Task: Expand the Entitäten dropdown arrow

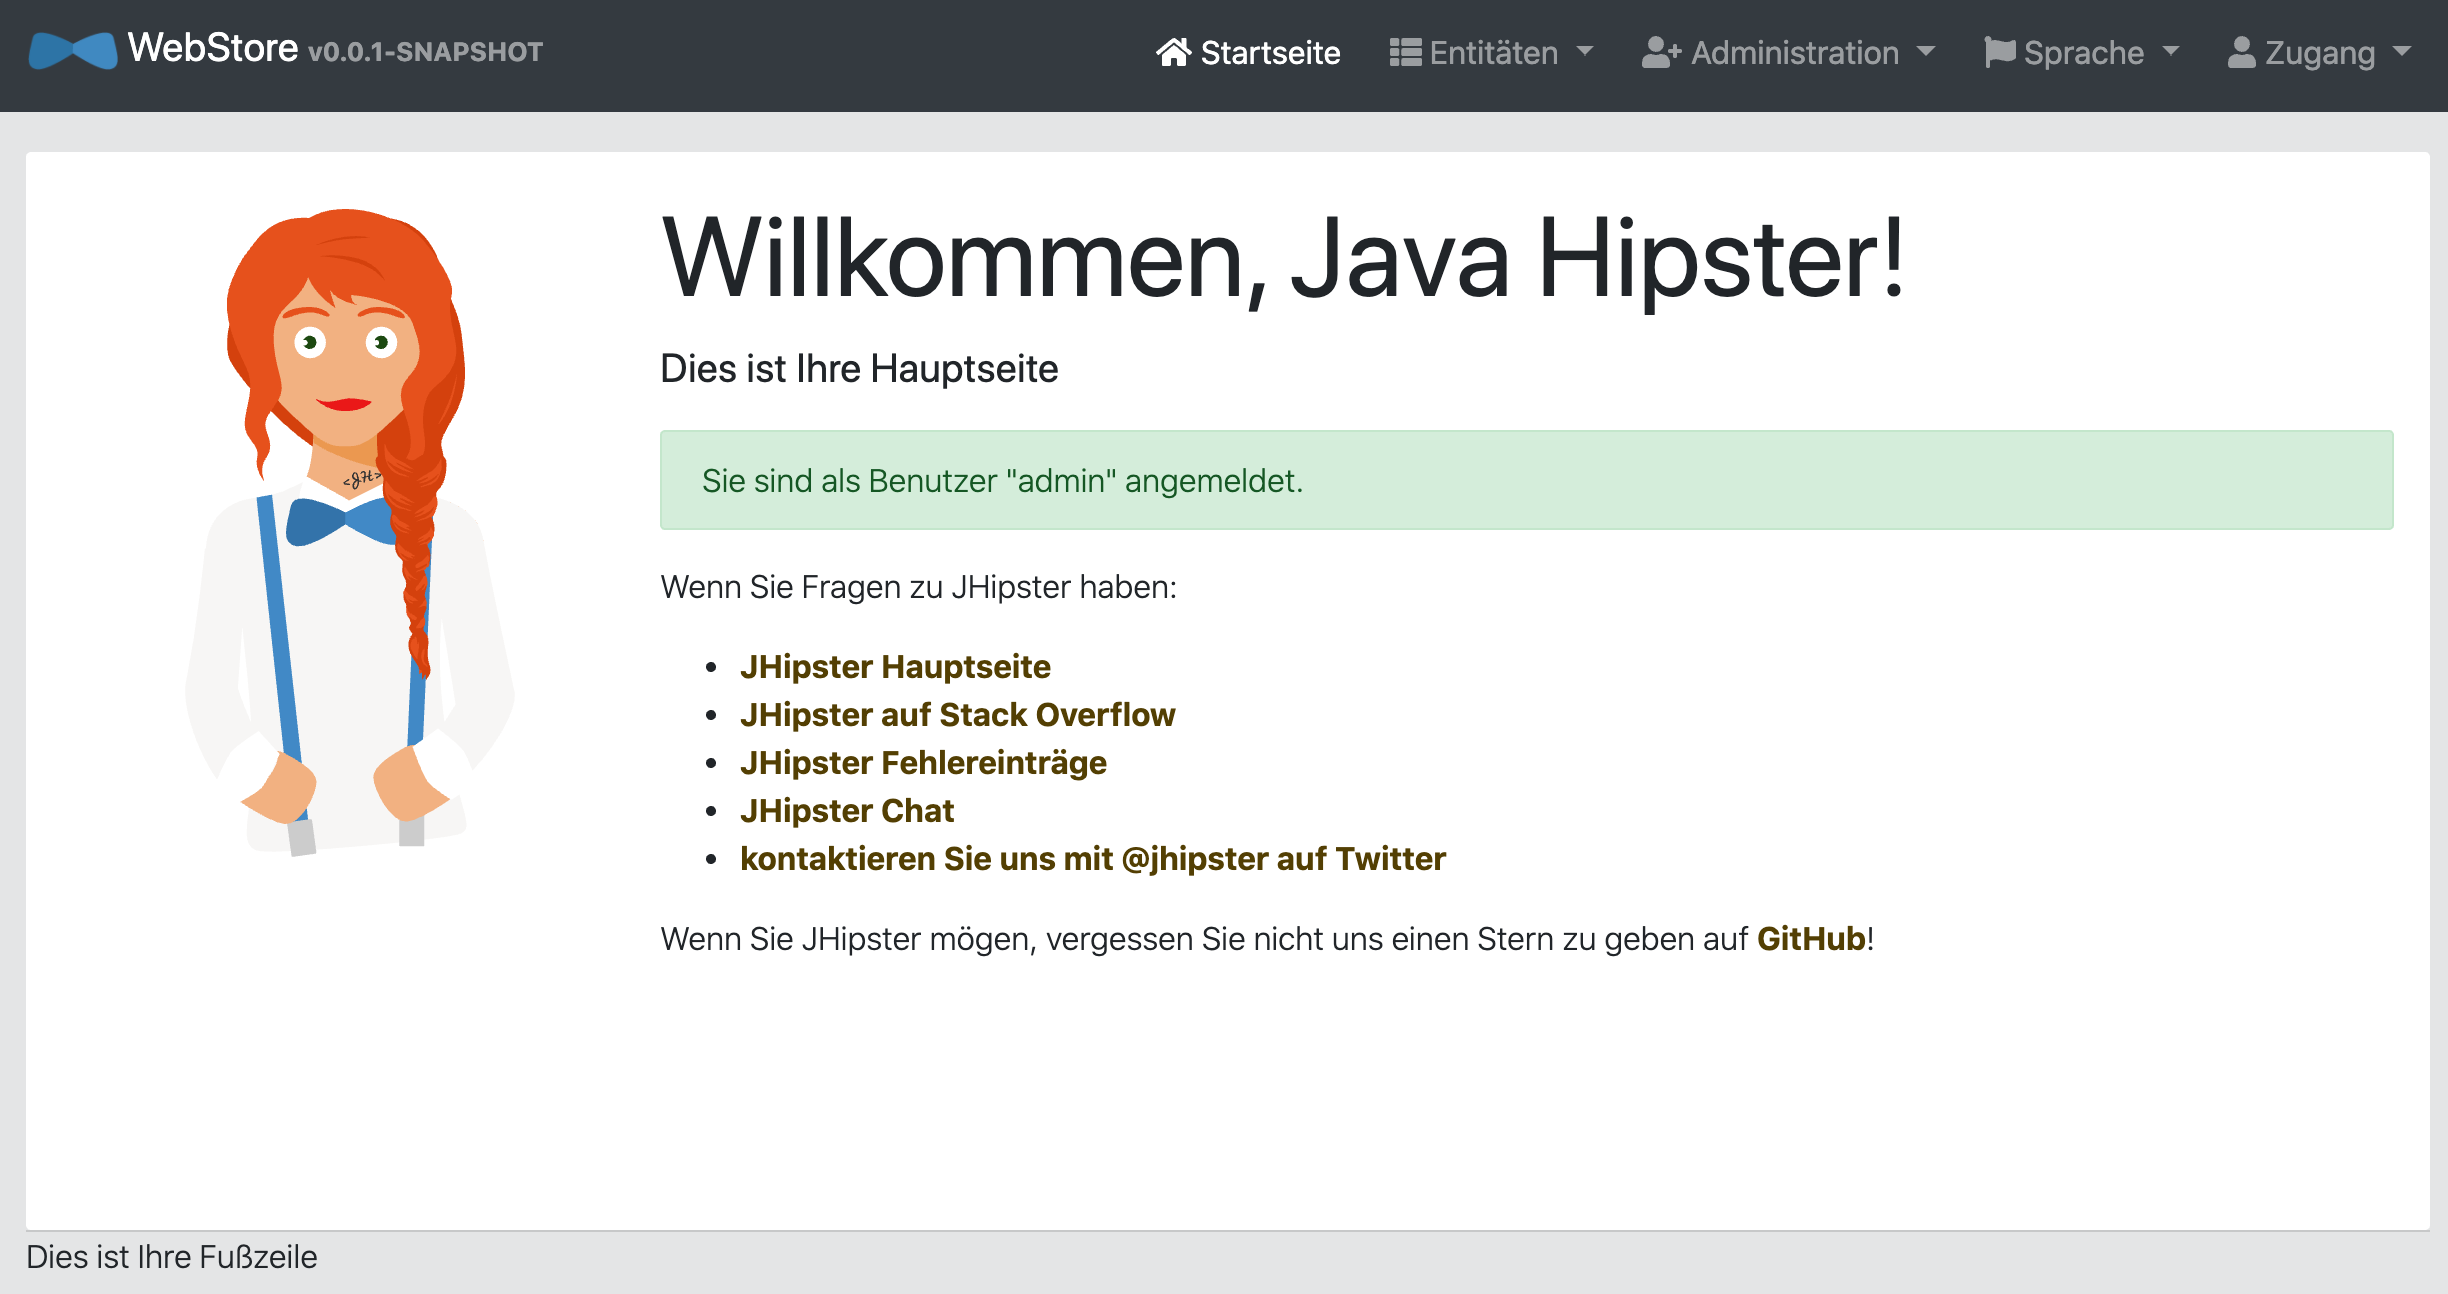Action: coord(1586,51)
